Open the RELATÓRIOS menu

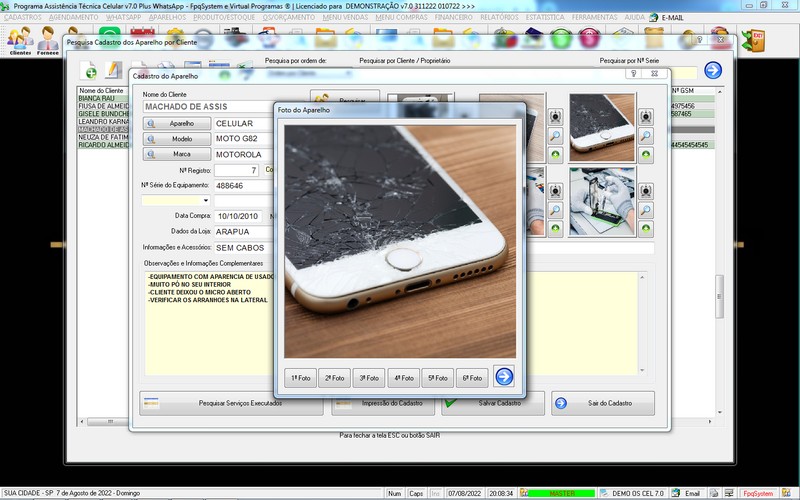pyautogui.click(x=499, y=18)
